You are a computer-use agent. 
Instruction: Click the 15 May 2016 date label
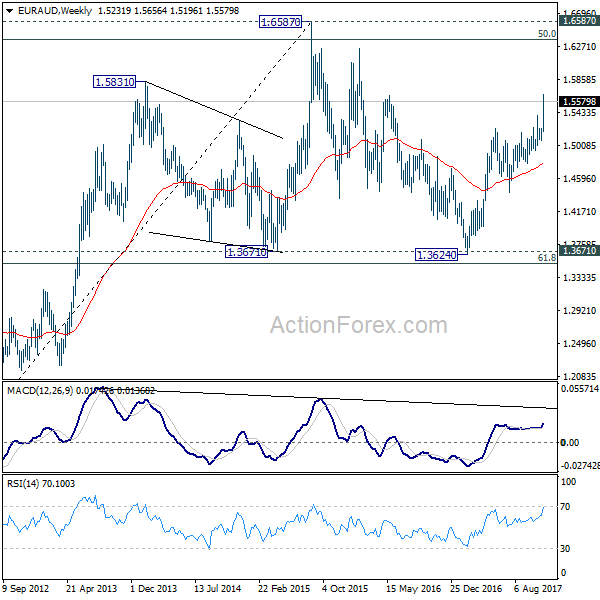[x=413, y=588]
